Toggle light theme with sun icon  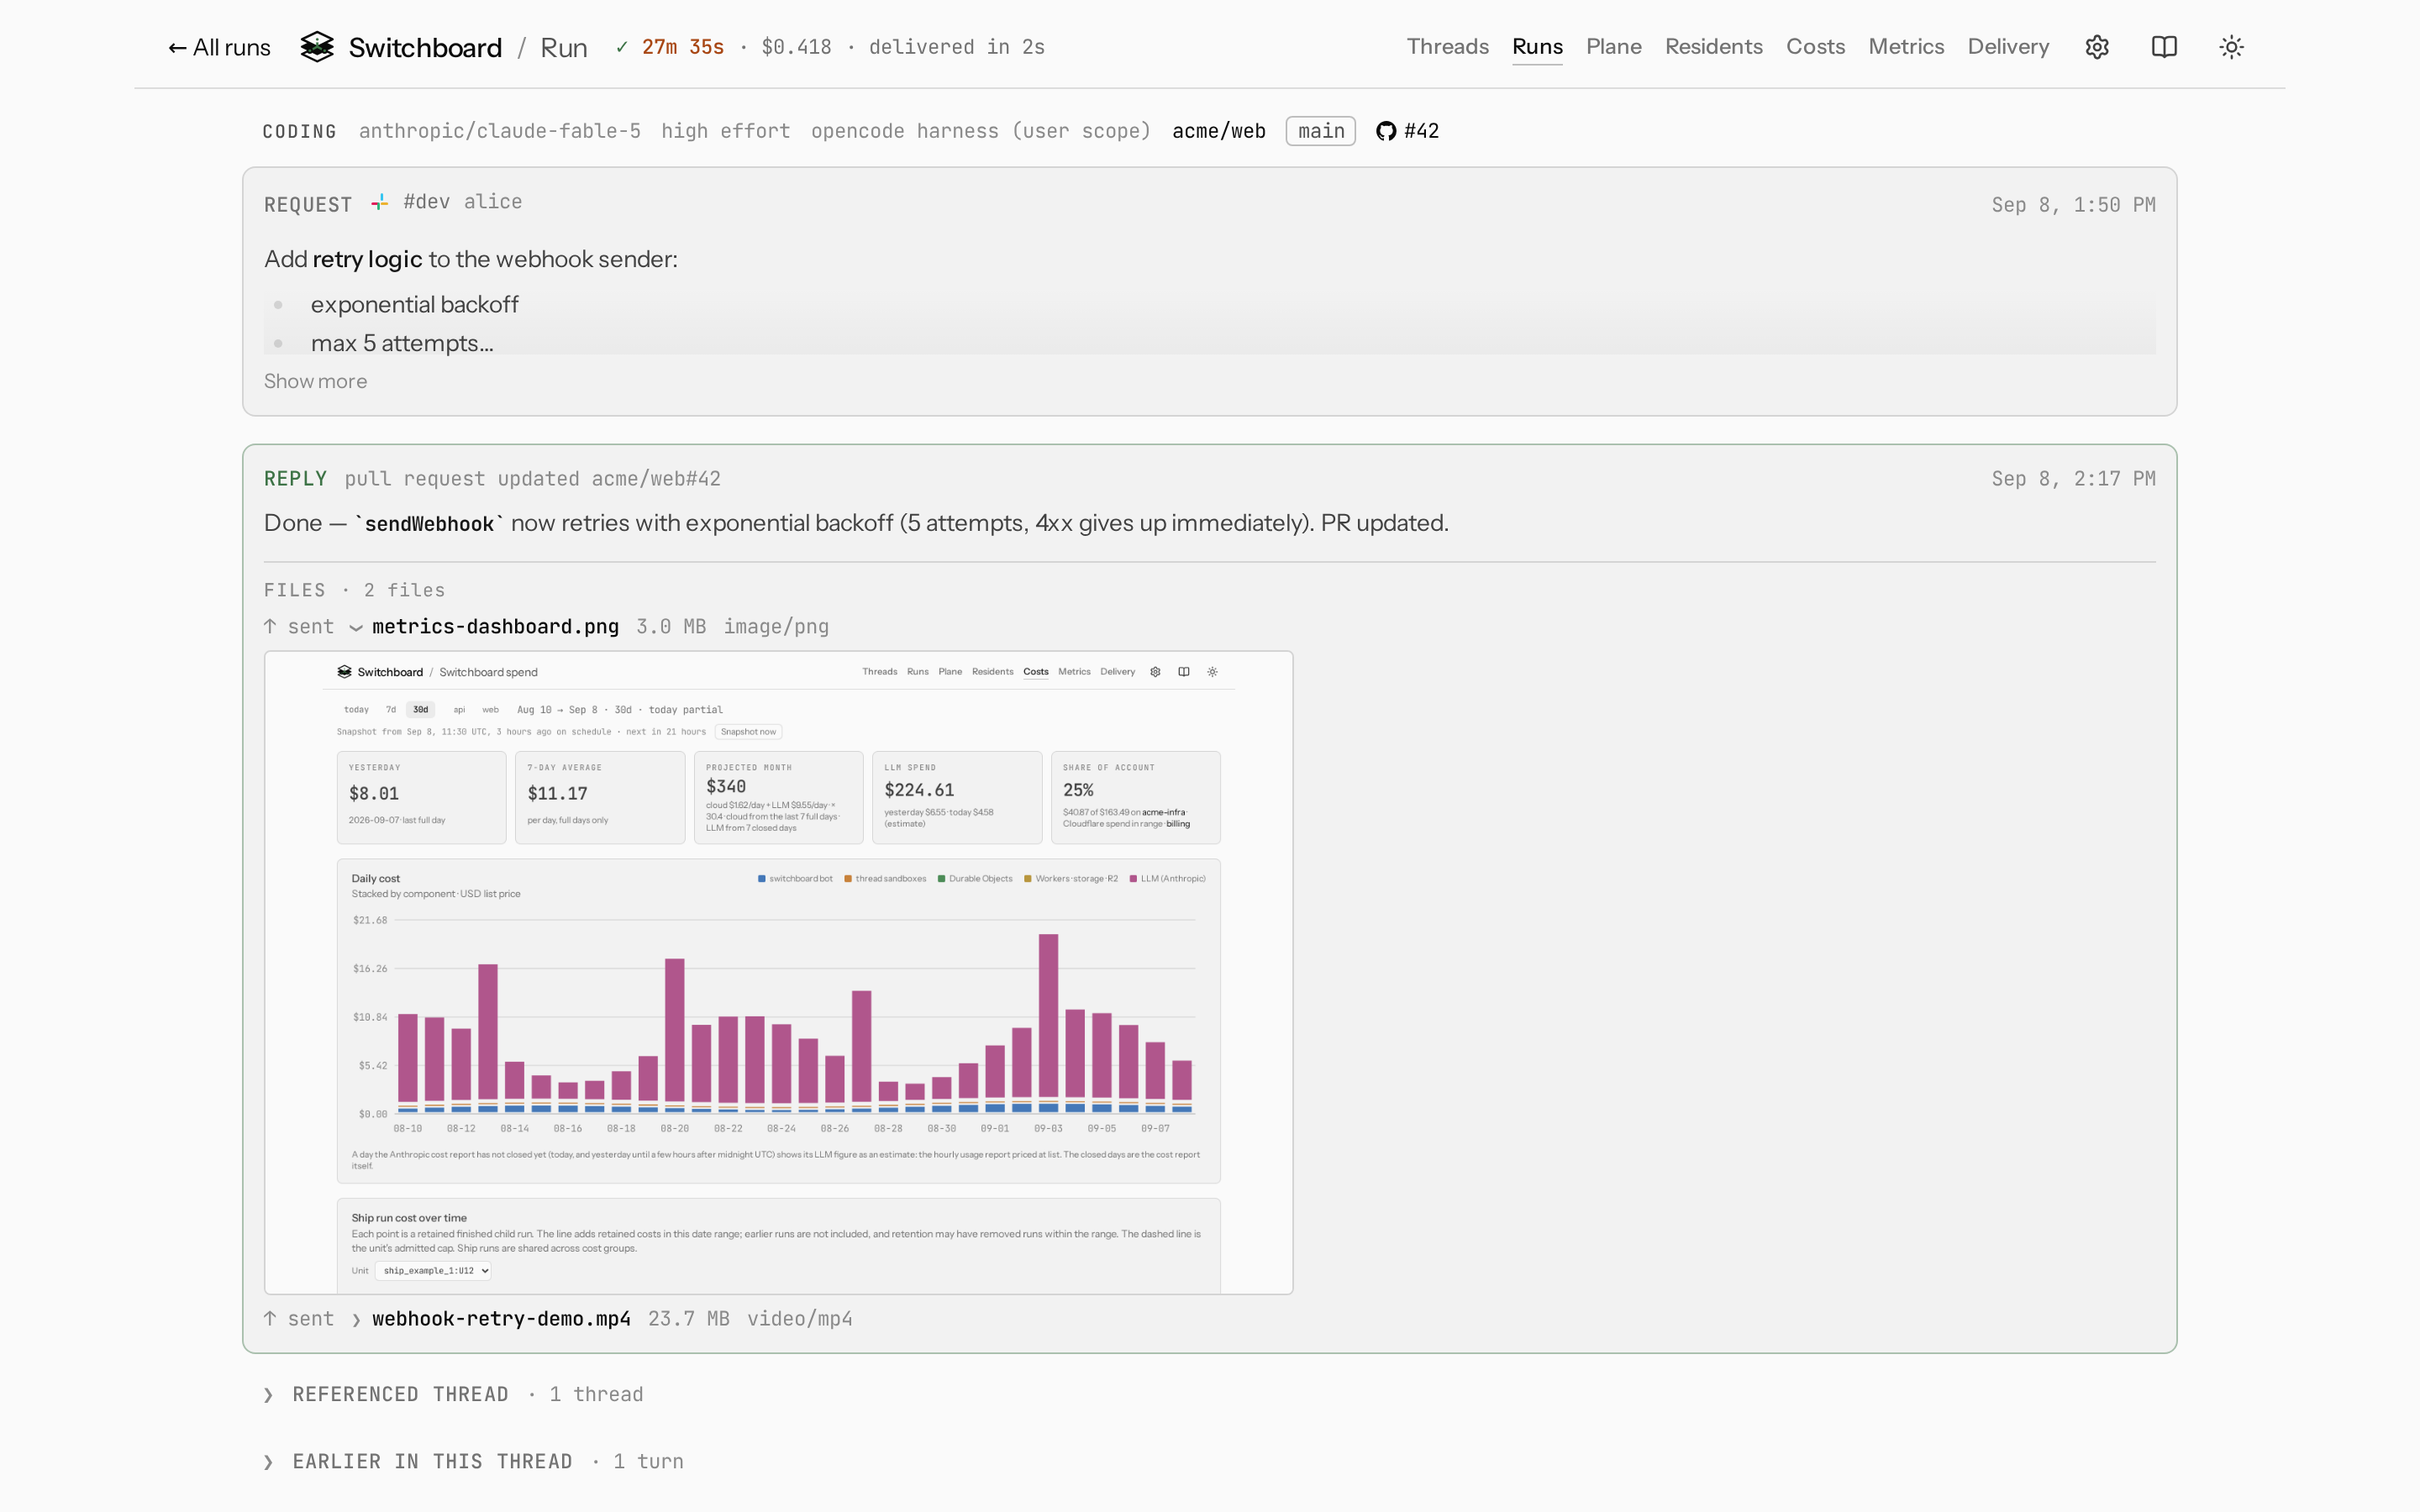2231,47
